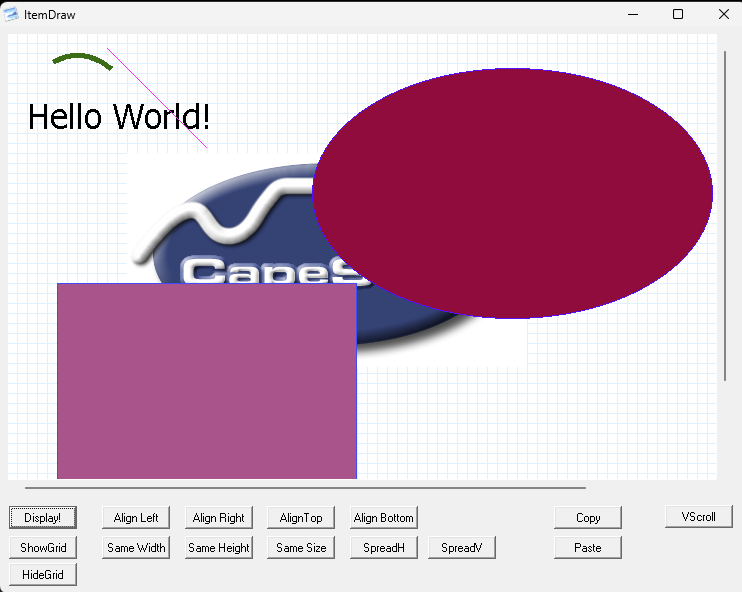Select the green arc shape
This screenshot has height=592, width=742.
coord(82,60)
